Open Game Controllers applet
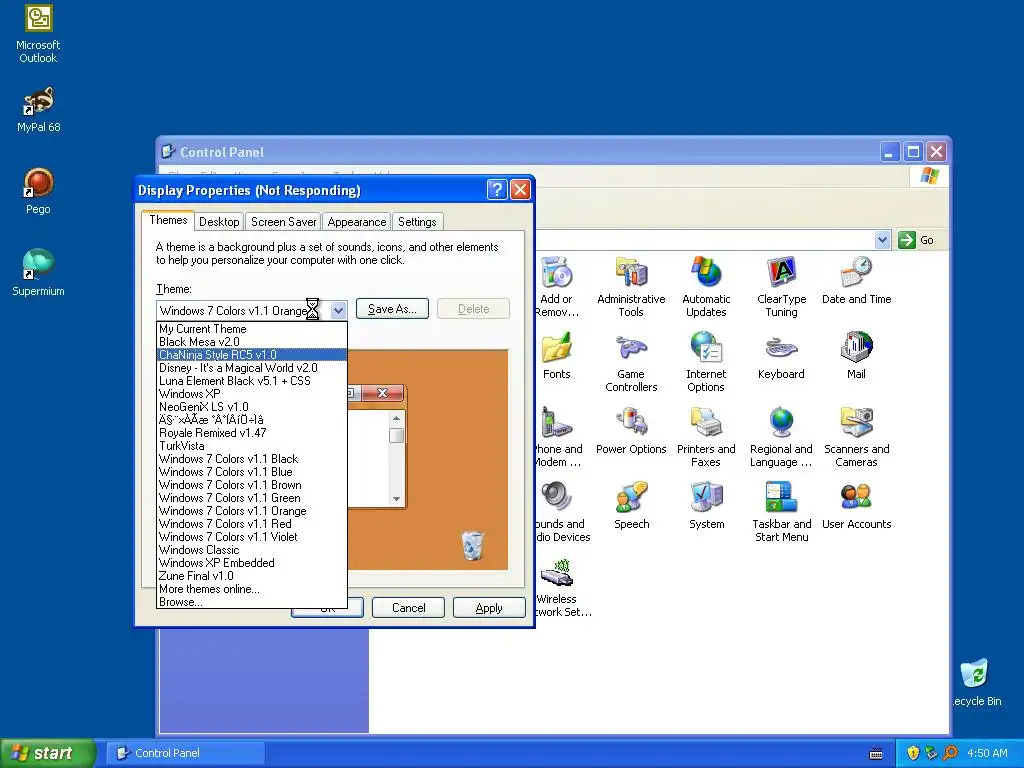1024x768 pixels. tap(631, 362)
